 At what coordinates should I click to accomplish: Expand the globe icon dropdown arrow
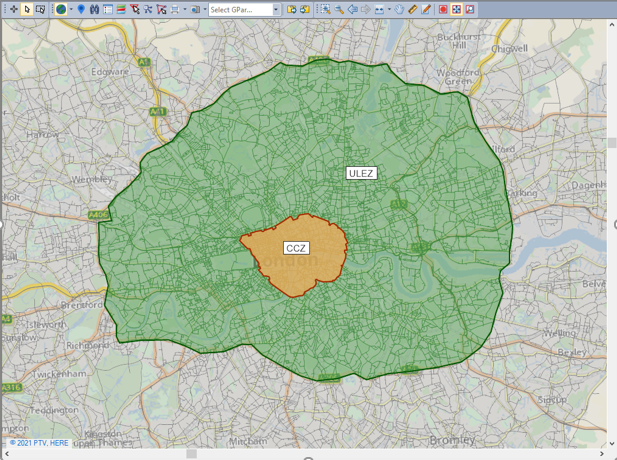(71, 9)
